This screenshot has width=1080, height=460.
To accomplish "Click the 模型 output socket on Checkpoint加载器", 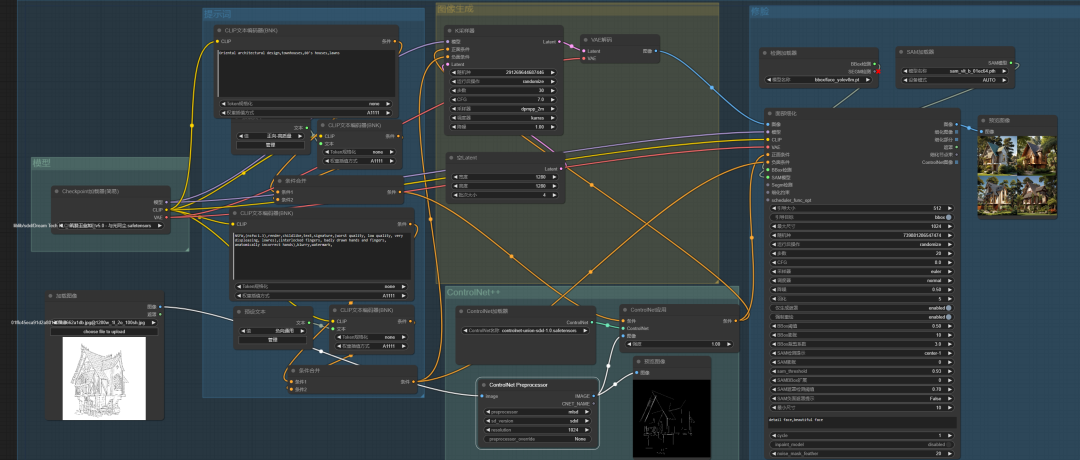I will click(166, 202).
